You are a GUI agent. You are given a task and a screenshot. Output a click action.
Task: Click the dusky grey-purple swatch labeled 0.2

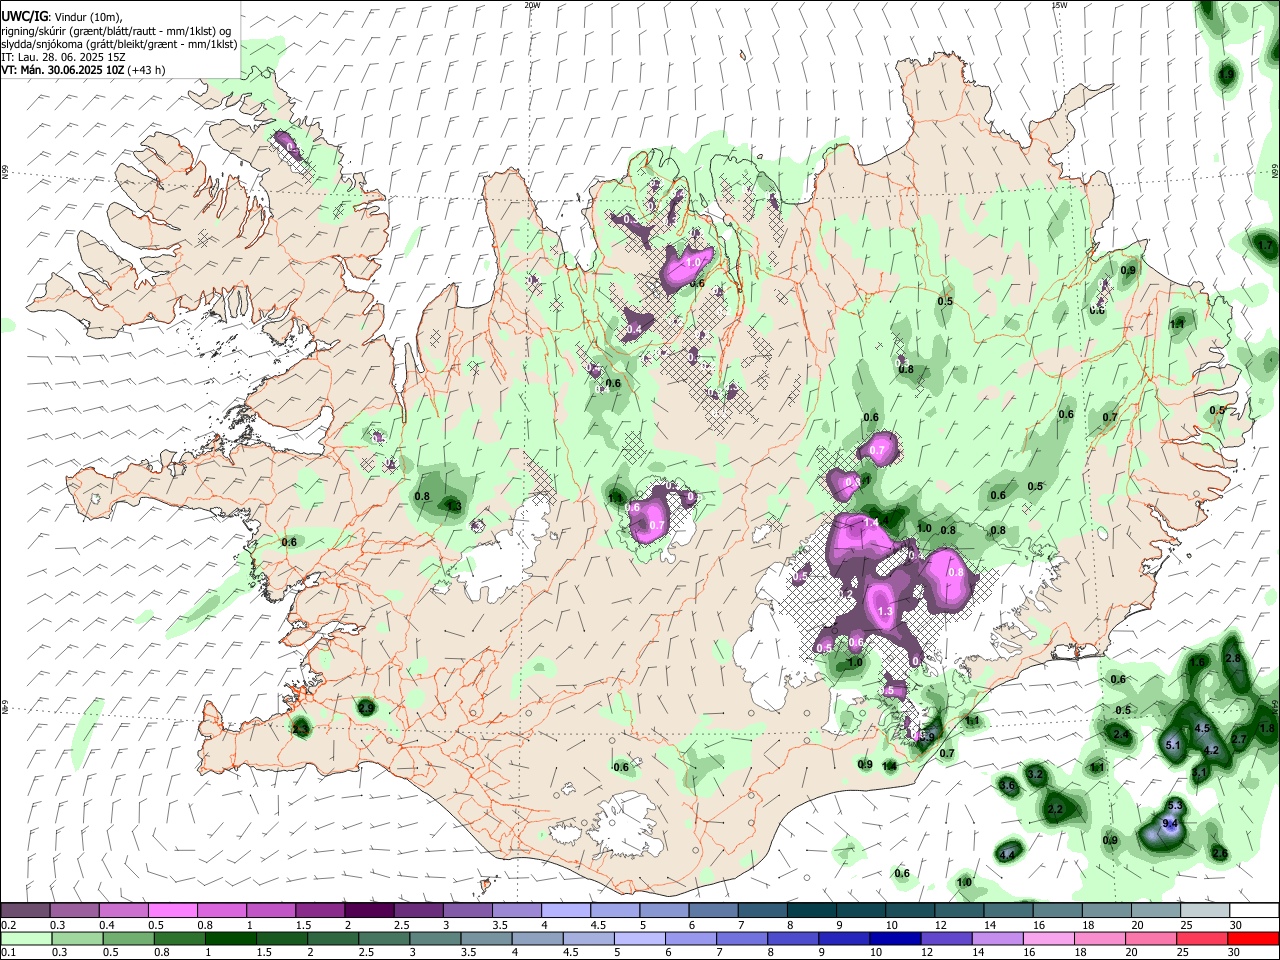[26, 910]
